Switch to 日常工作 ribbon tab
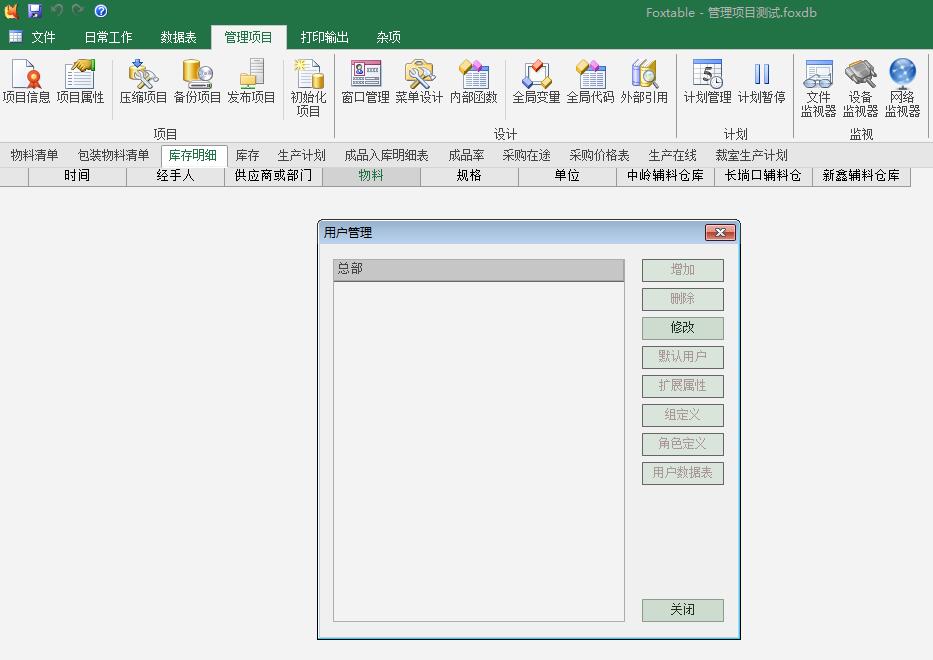Viewport: 933px width, 660px height. tap(108, 37)
